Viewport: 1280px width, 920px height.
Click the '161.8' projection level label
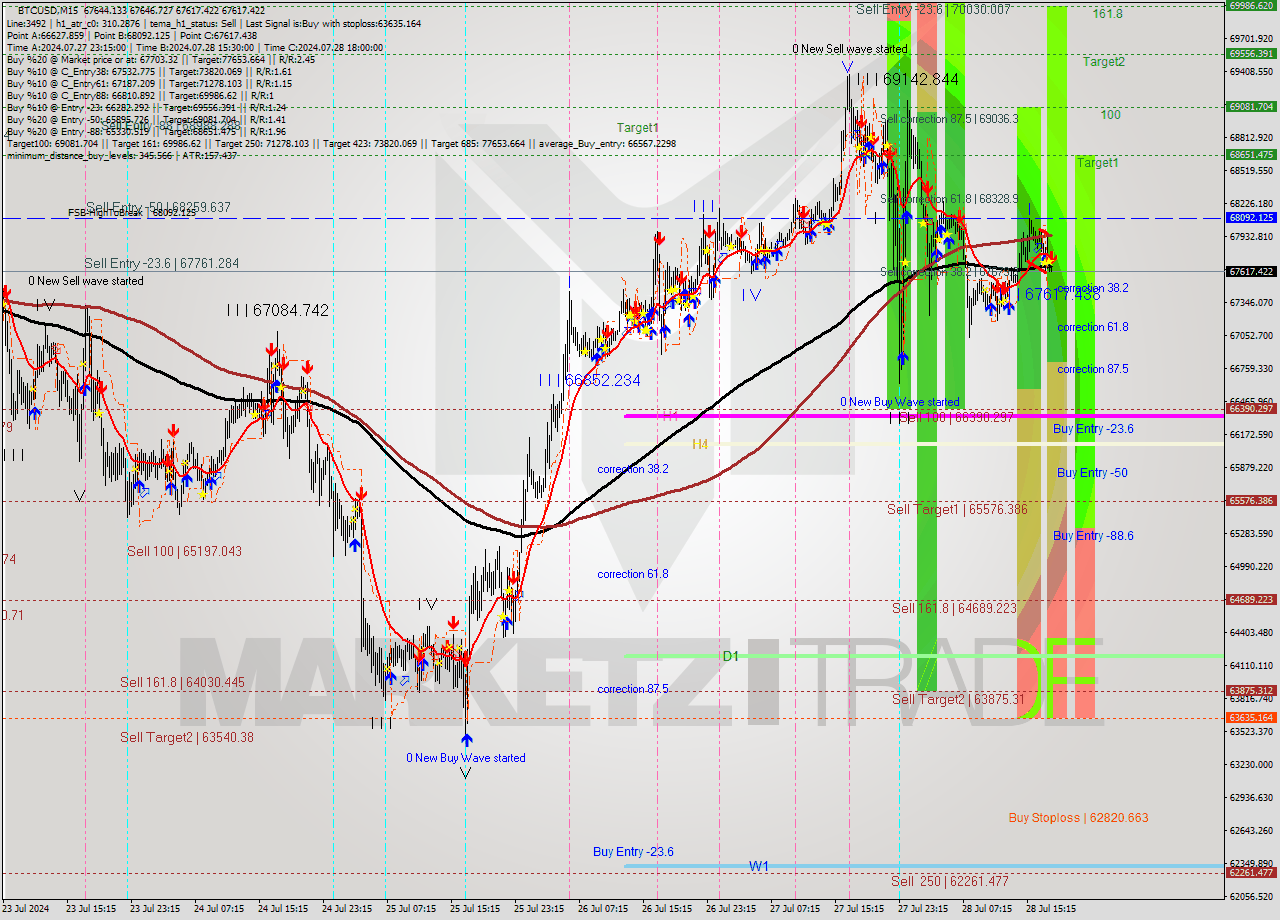pos(1108,14)
